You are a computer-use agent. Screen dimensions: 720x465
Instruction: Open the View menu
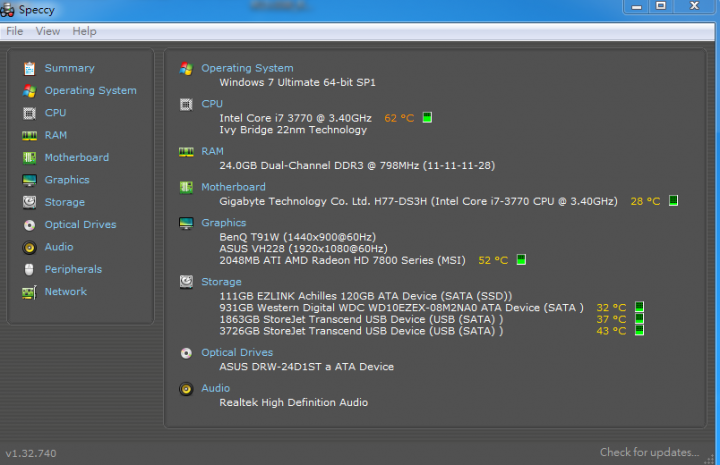48,31
